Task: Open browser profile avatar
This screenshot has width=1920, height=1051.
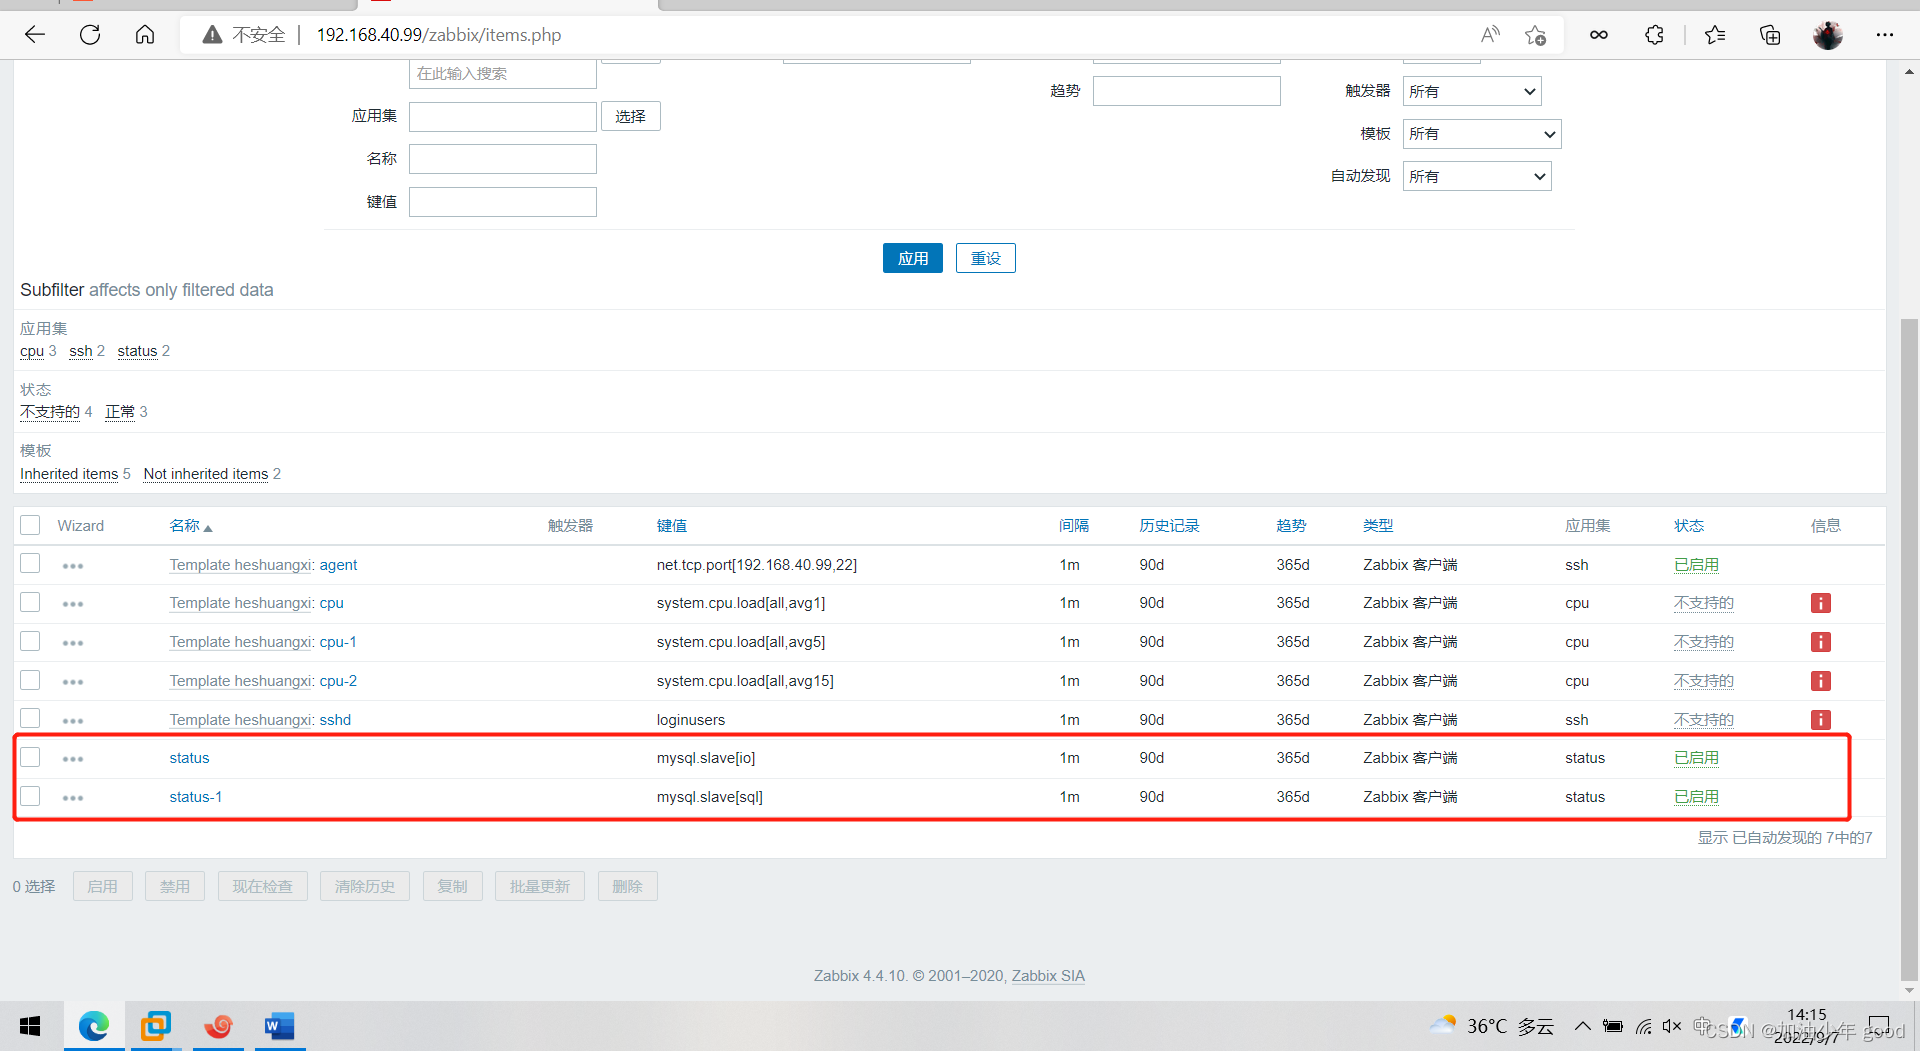Action: [1828, 35]
